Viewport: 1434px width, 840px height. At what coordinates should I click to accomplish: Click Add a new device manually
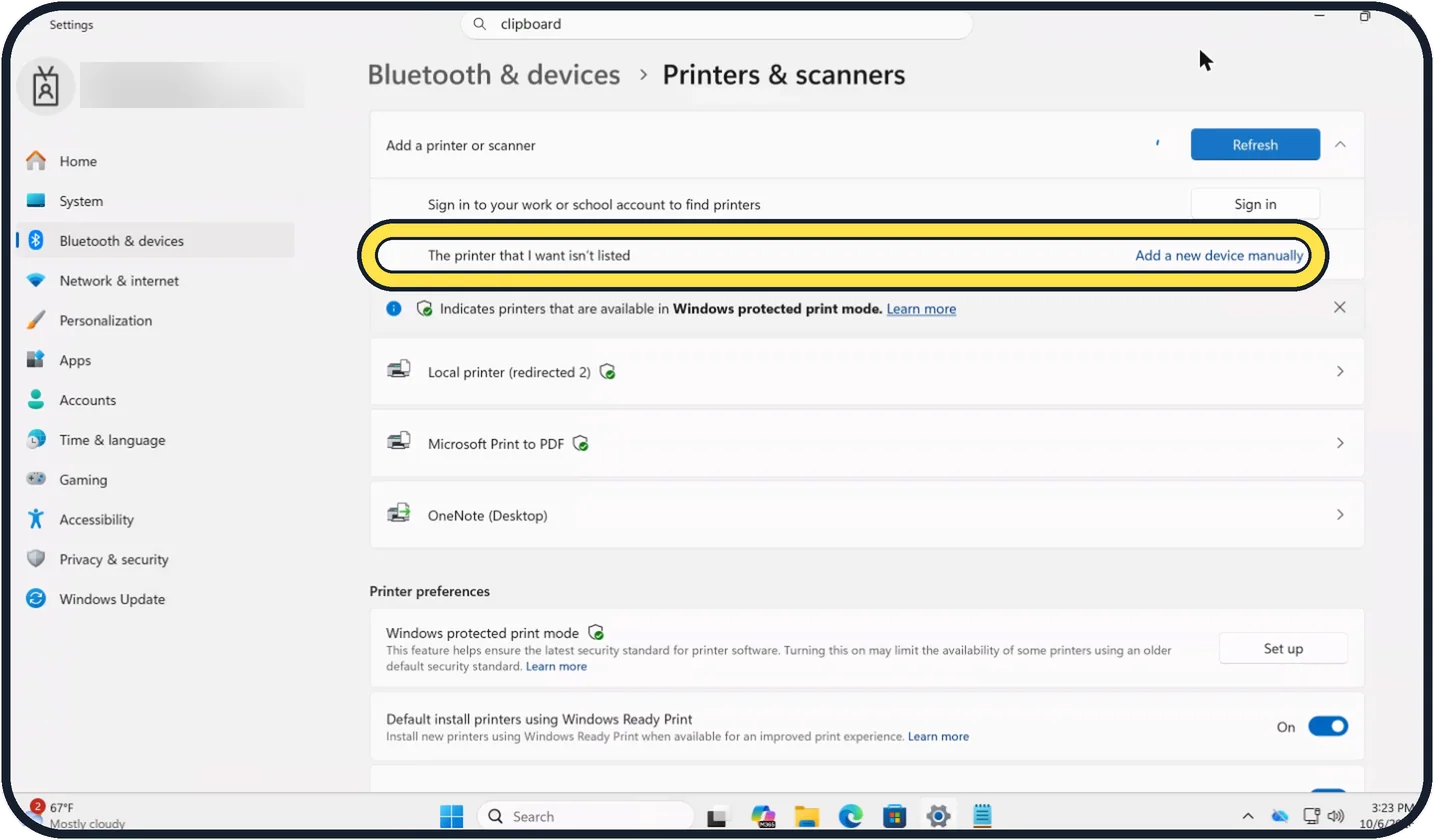tap(1219, 256)
